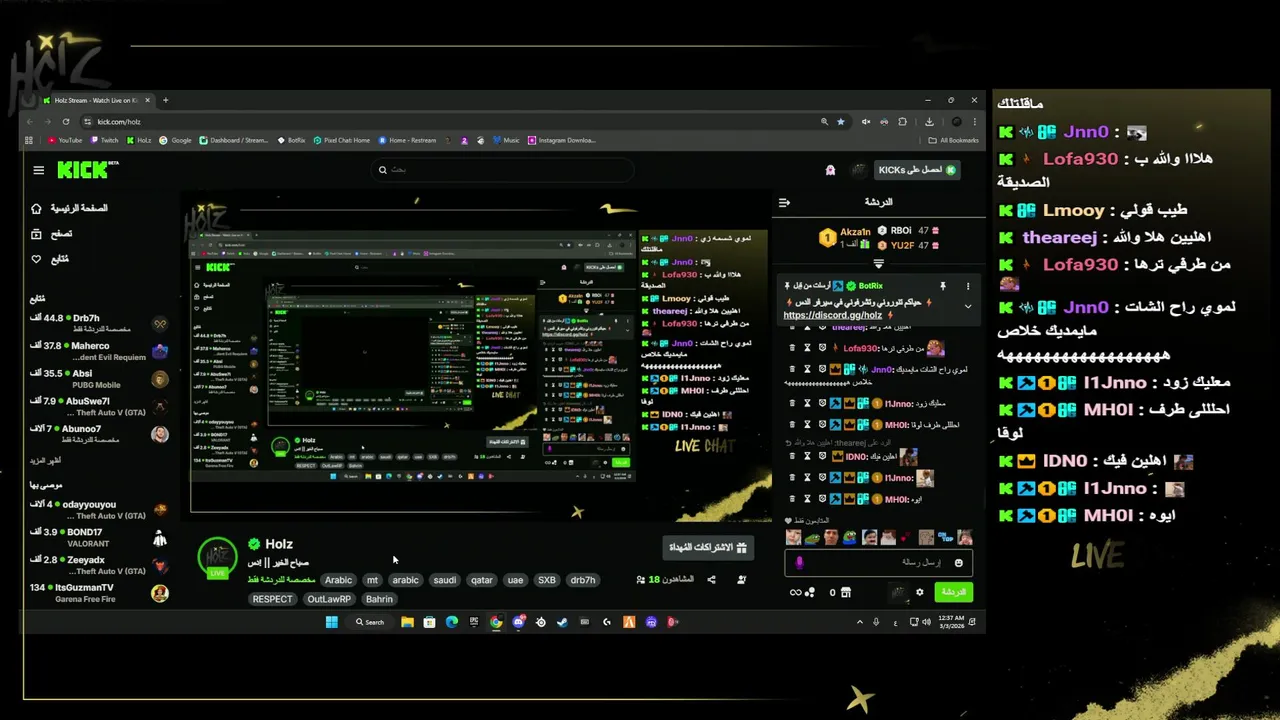This screenshot has height=720, width=1280.
Task: Click the chat identity avatar near send
Action: pos(899,592)
